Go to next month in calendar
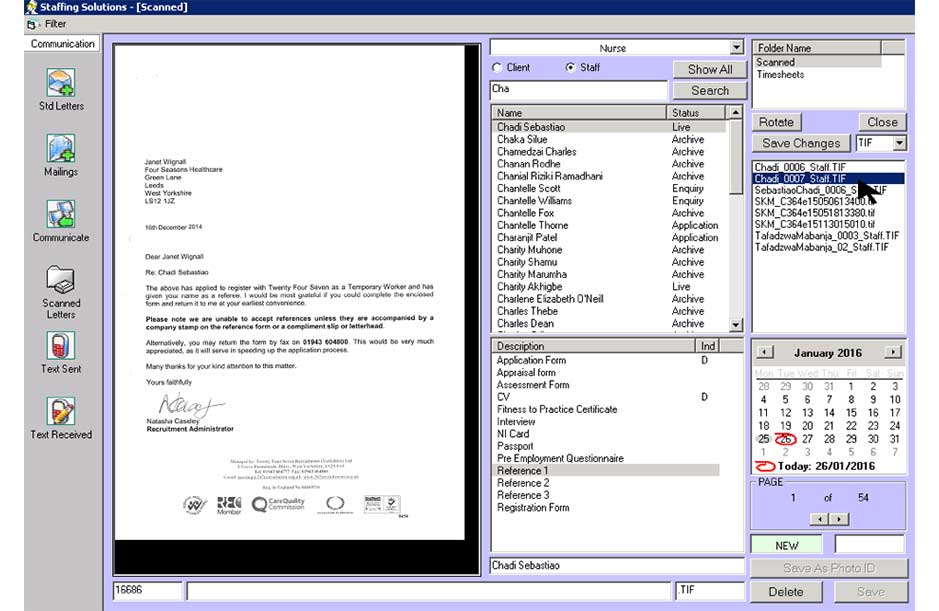The image size is (939, 611). (893, 353)
